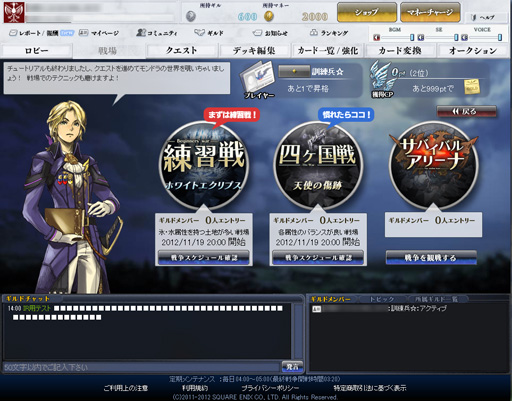Image resolution: width=512 pixels, height=401 pixels.
Task: Switch to the クエスト tab
Action: [x=182, y=51]
